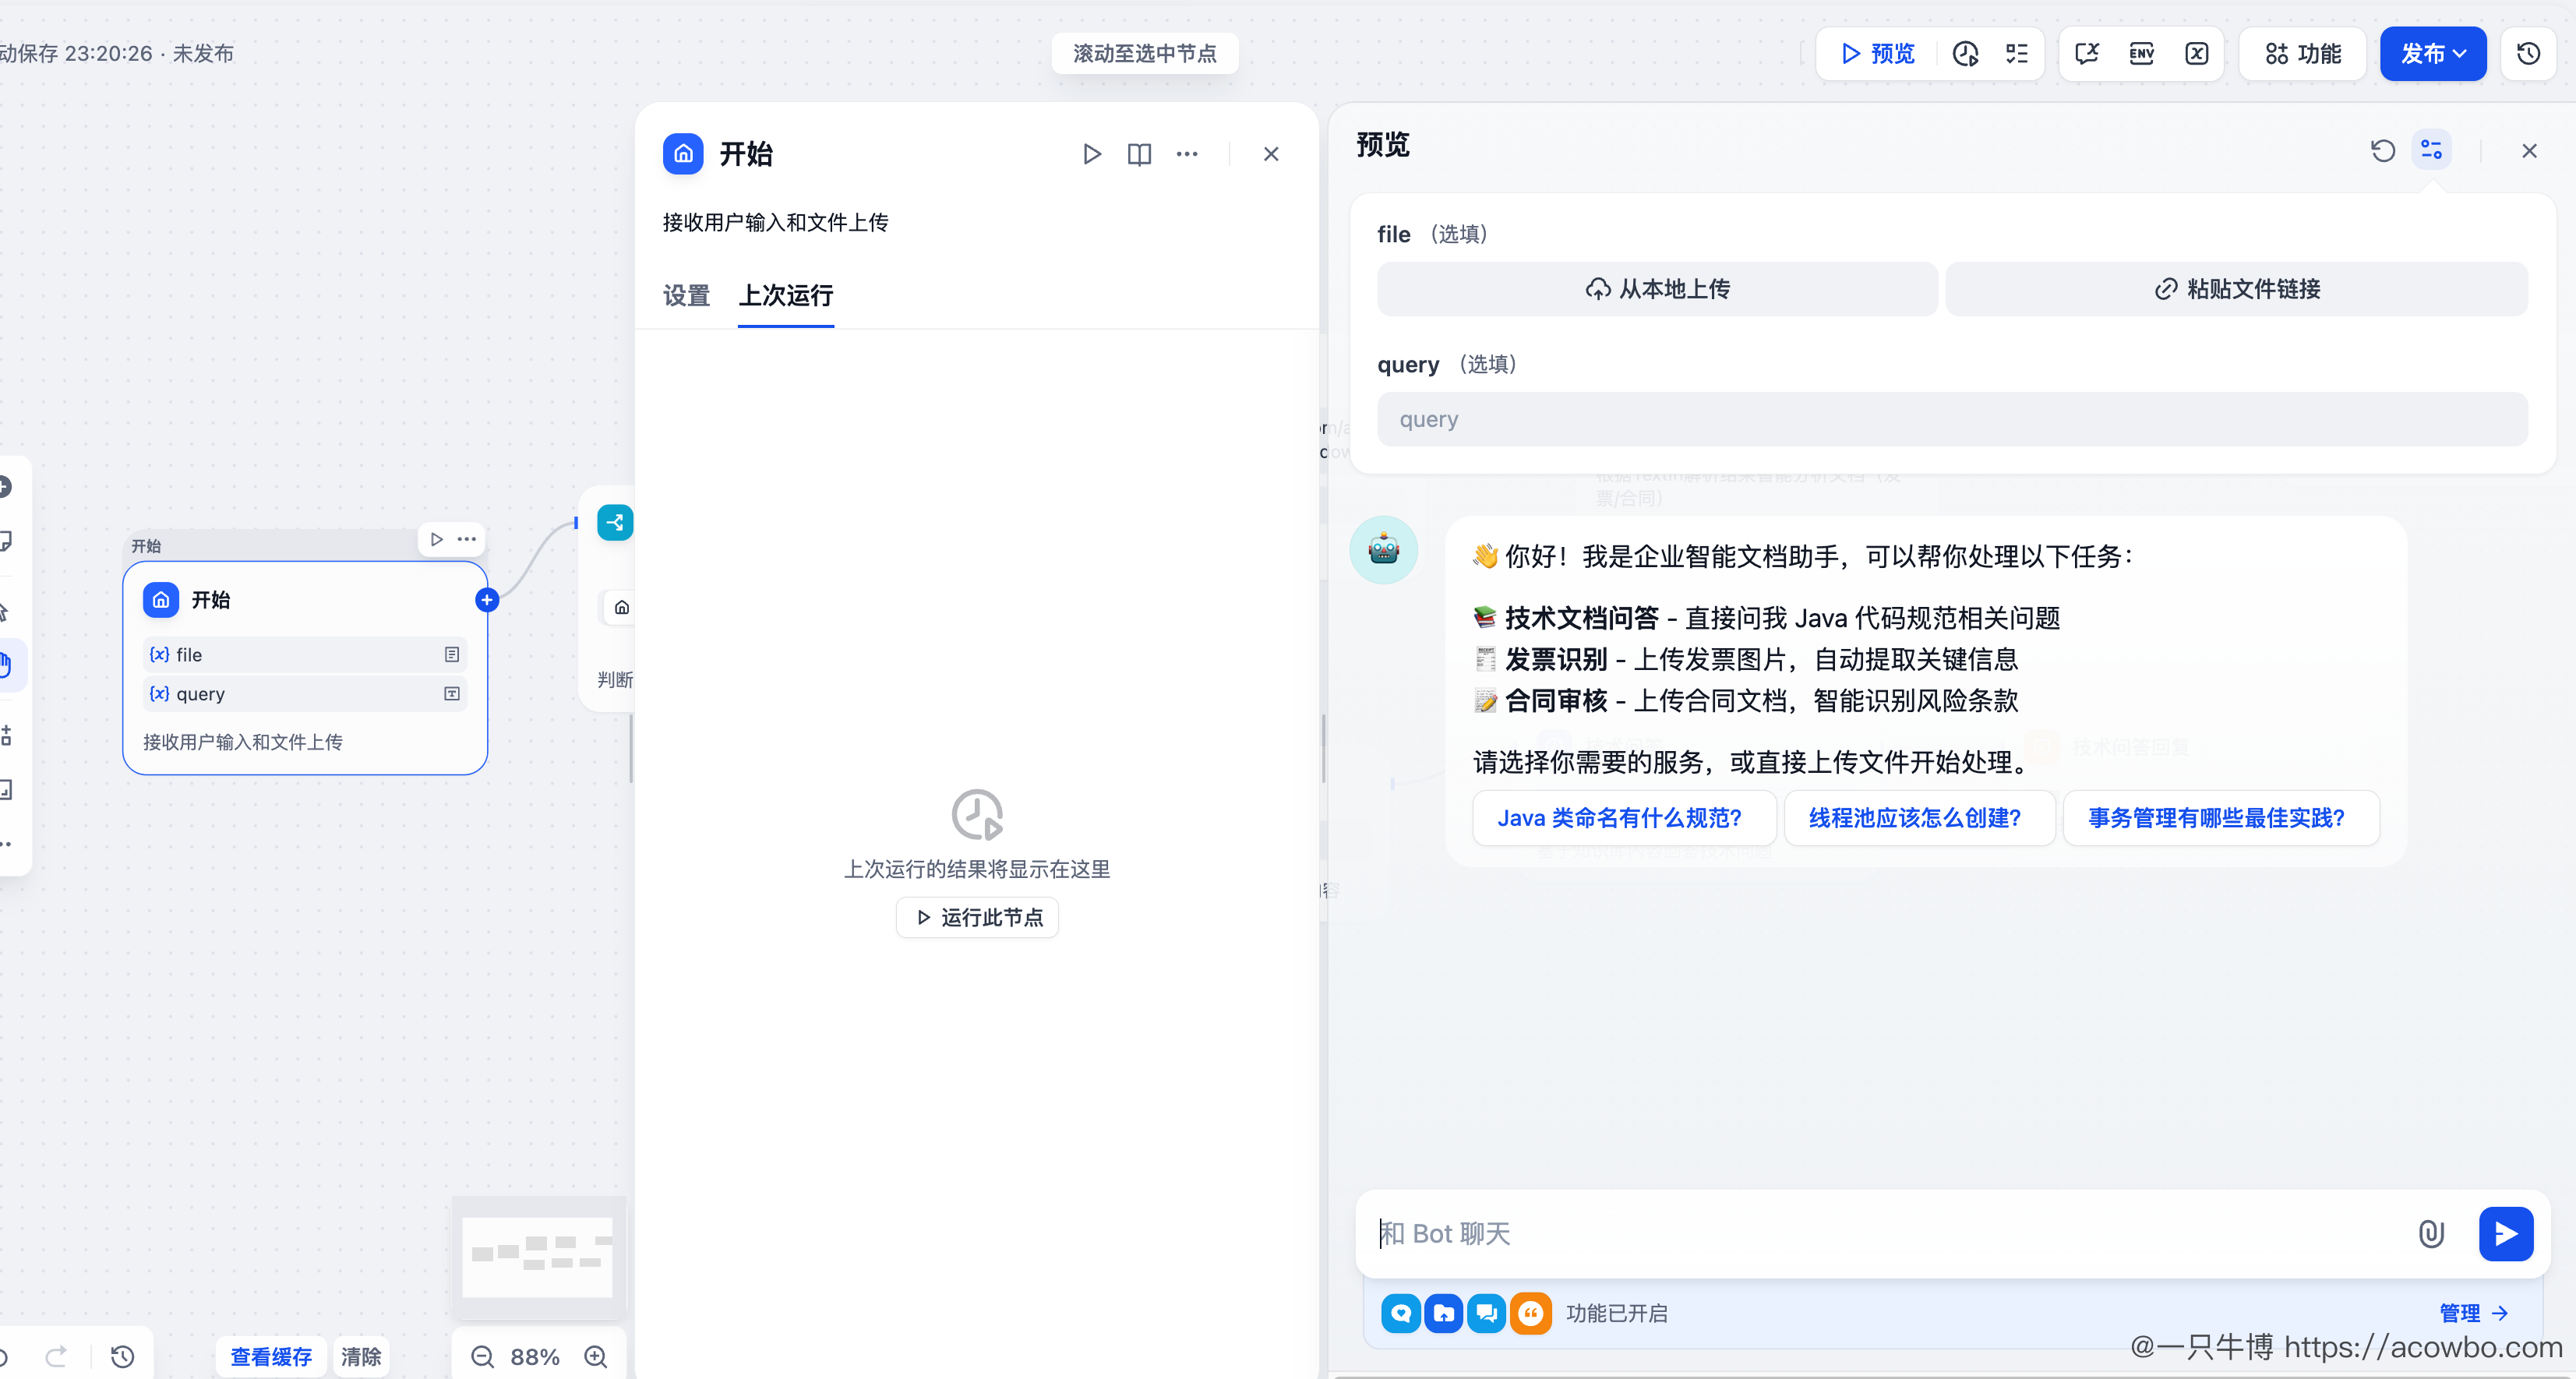
Task: Switch to the 设置 tab
Action: click(686, 296)
